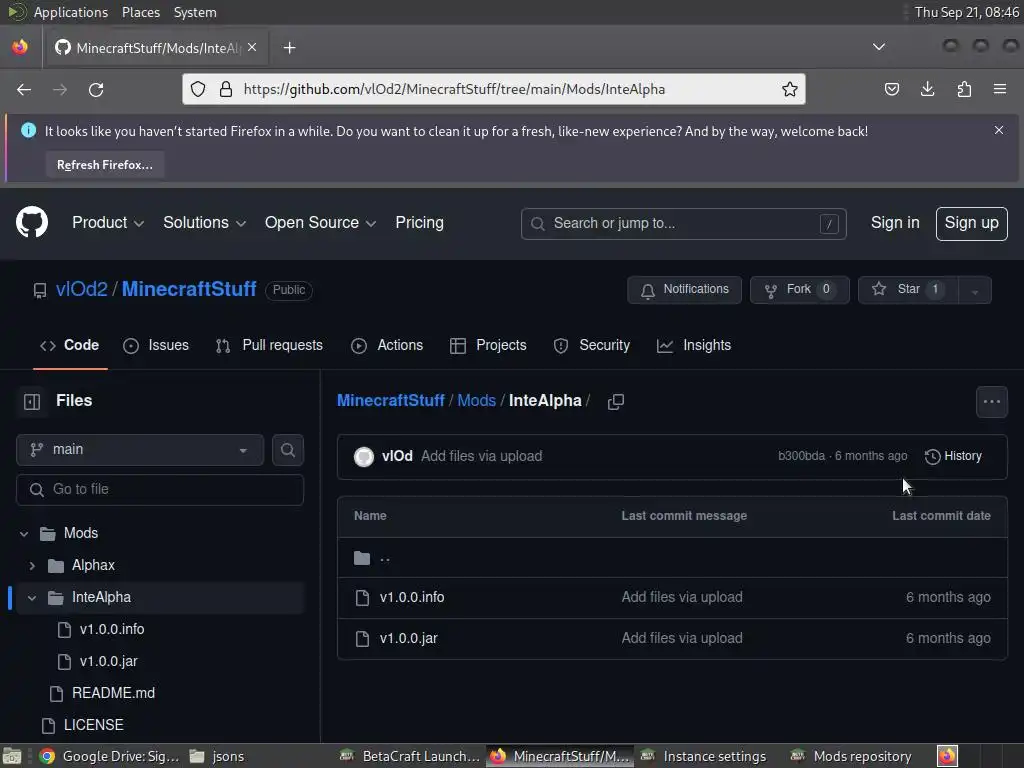Click the tracking protection shield icon
The height and width of the screenshot is (768, 1024).
pyautogui.click(x=198, y=89)
